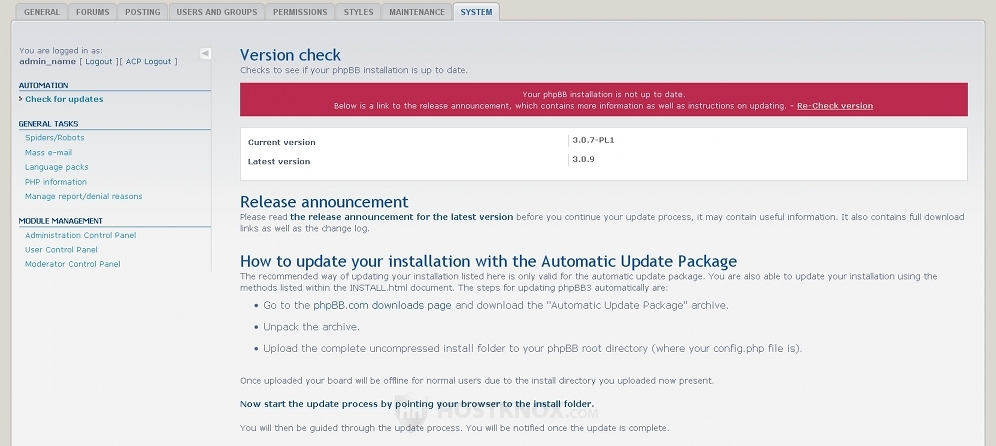
Task: Go to the Users and Groups tab
Action: coord(217,12)
